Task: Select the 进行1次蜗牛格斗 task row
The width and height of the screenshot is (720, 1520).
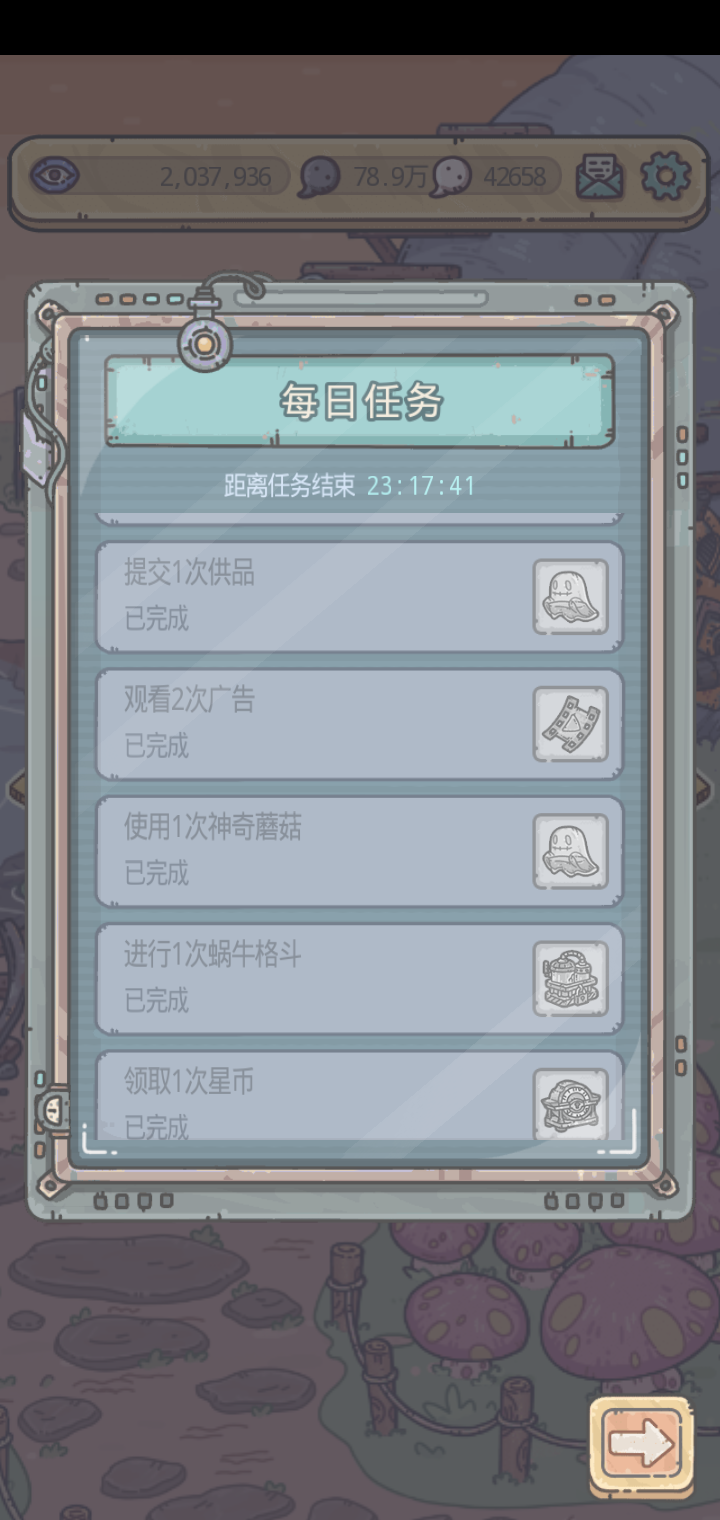Action: tap(359, 979)
